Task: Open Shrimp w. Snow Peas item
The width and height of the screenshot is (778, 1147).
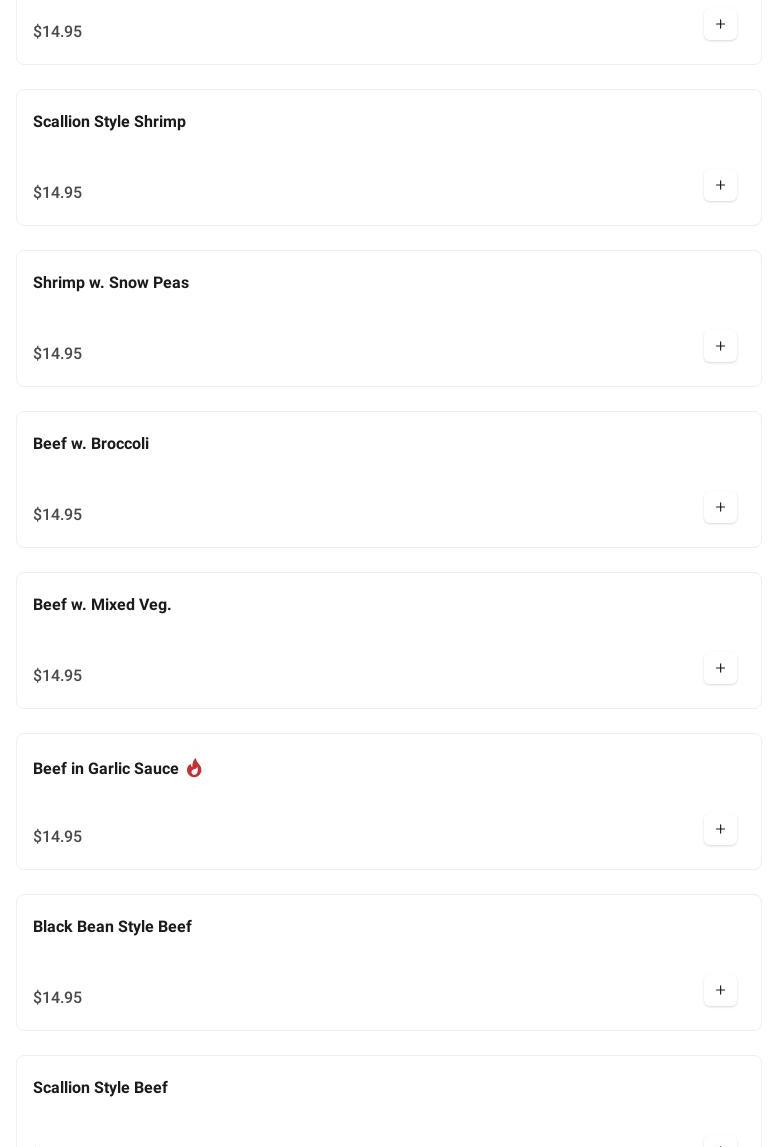Action: pos(111,283)
